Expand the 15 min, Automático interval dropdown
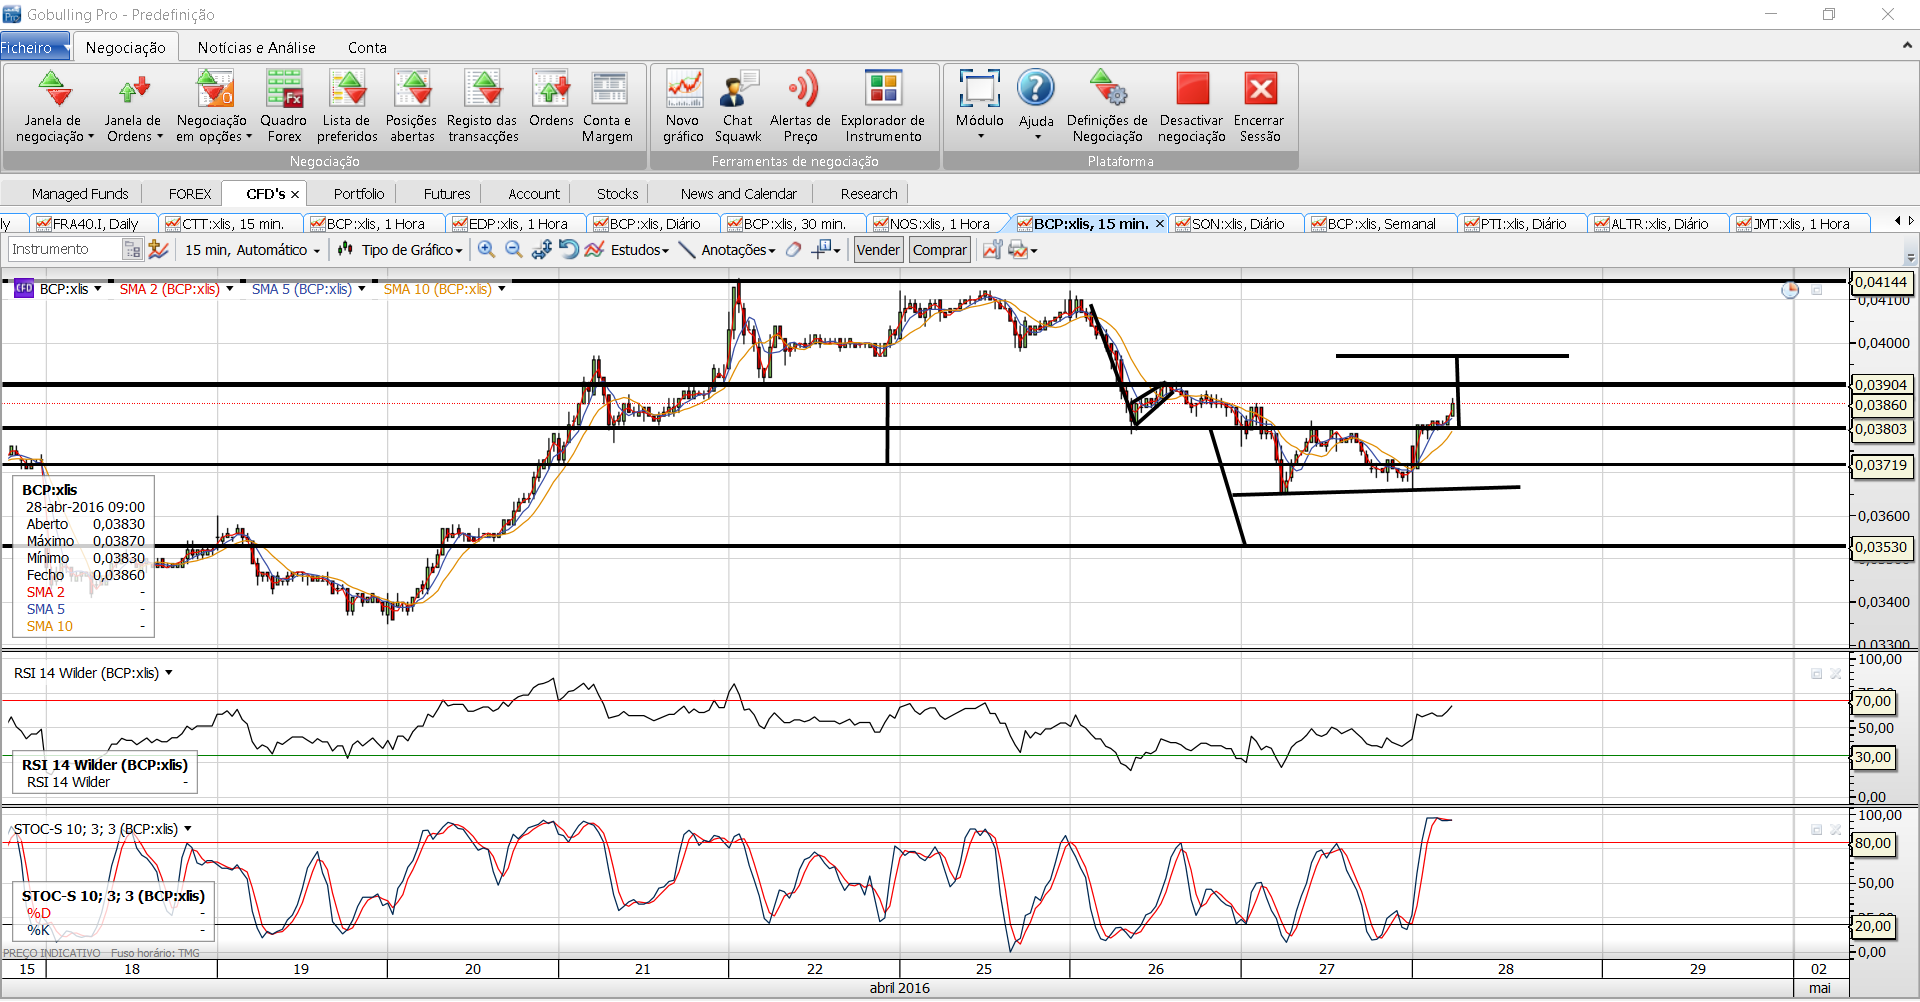 click(x=253, y=250)
